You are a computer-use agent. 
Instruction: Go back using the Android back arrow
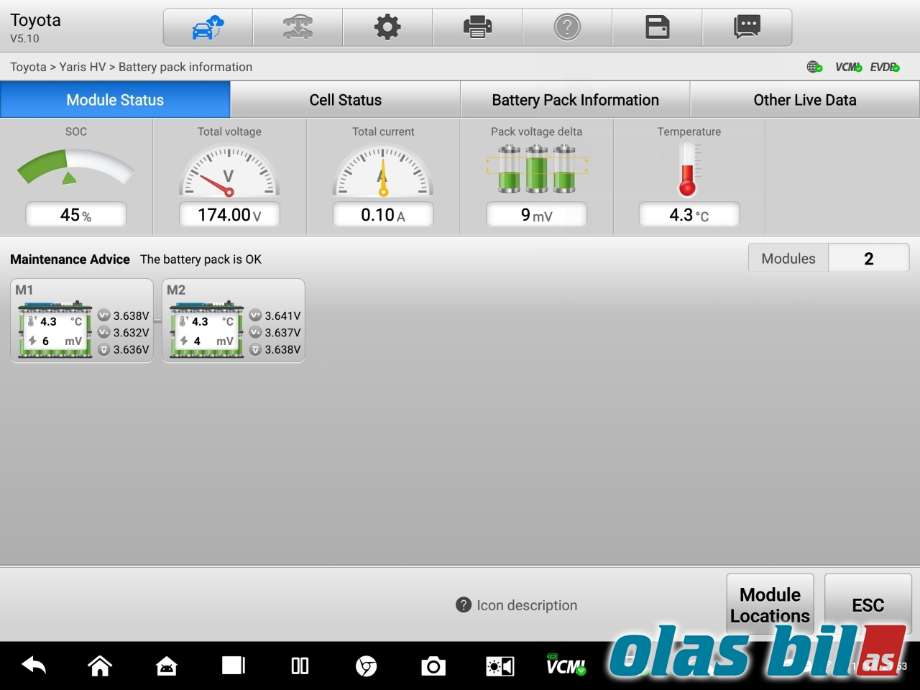click(x=34, y=665)
